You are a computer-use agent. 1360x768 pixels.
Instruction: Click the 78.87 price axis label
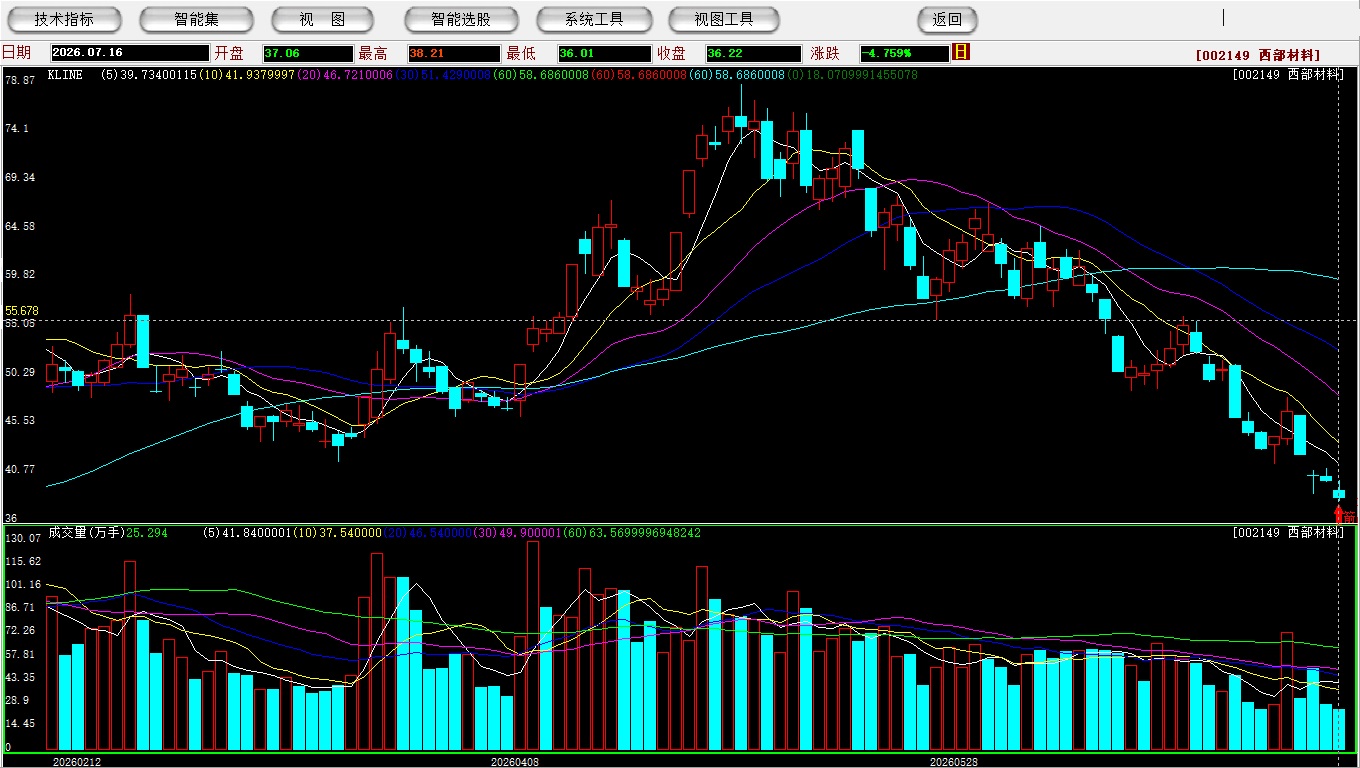(x=20, y=80)
